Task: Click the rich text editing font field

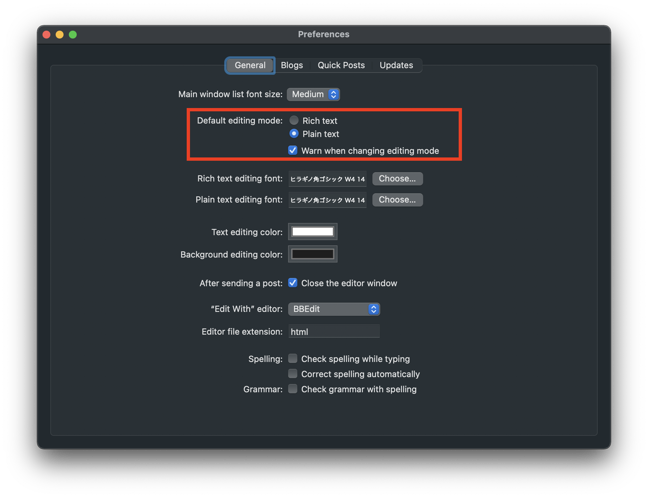Action: [x=328, y=179]
